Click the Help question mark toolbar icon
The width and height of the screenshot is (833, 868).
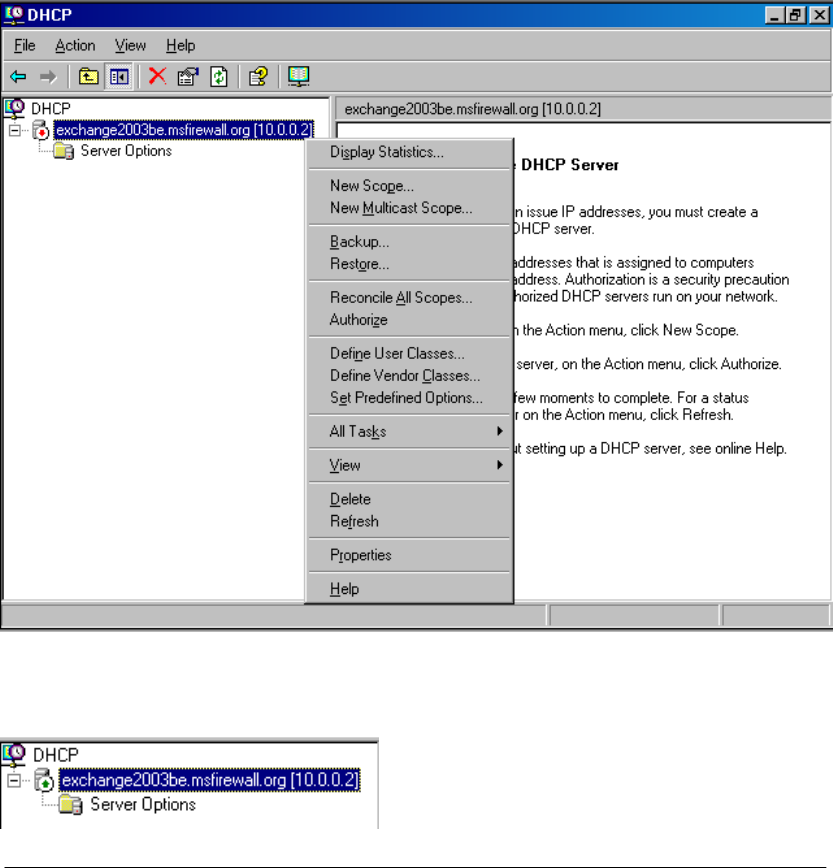coord(258,76)
